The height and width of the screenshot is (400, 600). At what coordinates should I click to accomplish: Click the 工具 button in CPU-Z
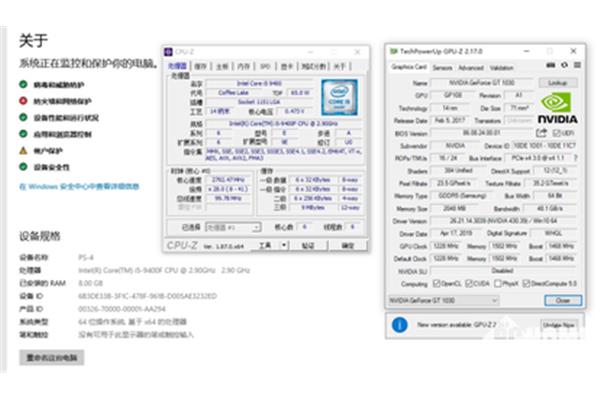pyautogui.click(x=265, y=245)
